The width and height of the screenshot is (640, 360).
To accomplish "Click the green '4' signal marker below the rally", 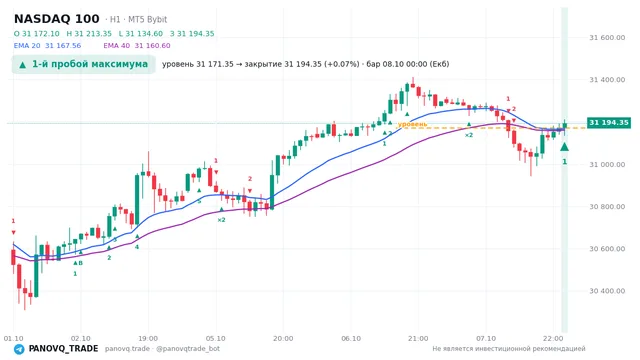I will coord(137,247).
